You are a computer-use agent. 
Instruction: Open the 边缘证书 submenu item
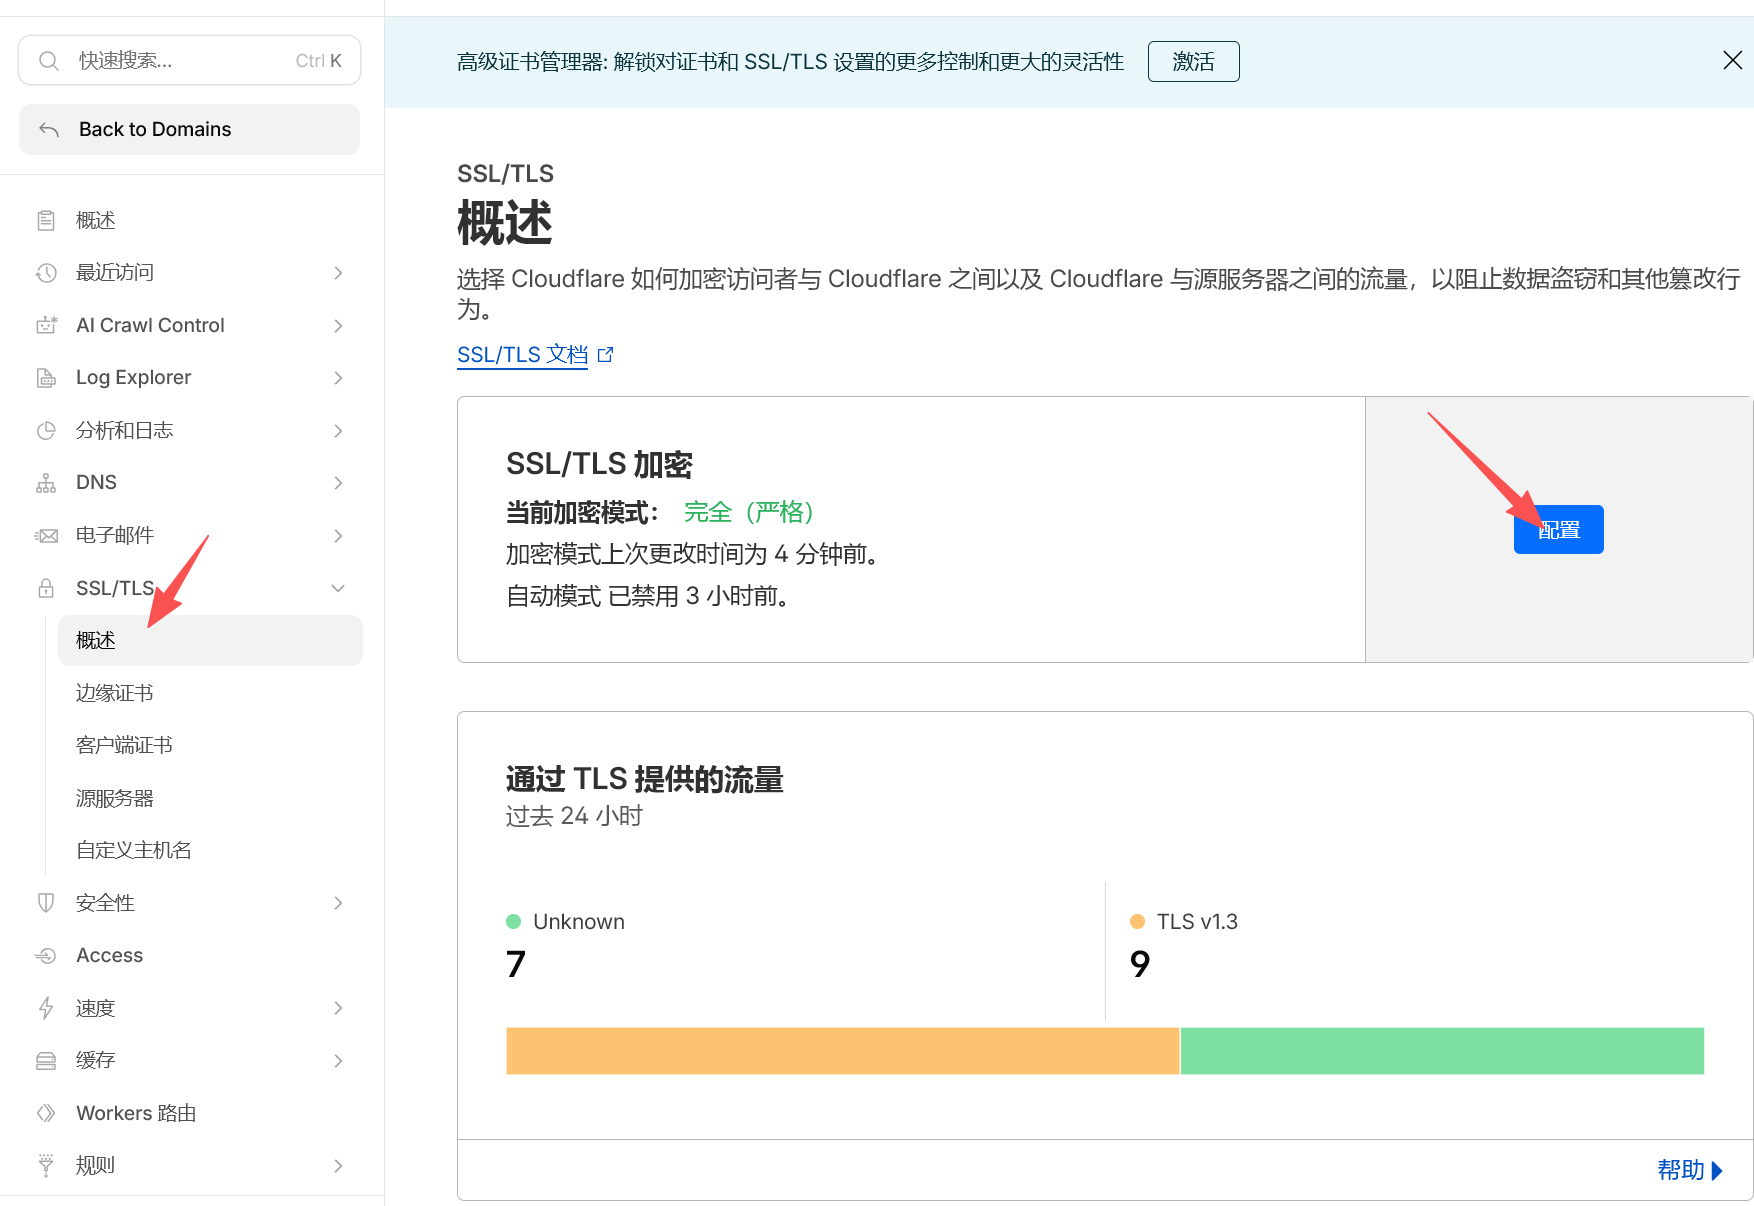coord(115,693)
